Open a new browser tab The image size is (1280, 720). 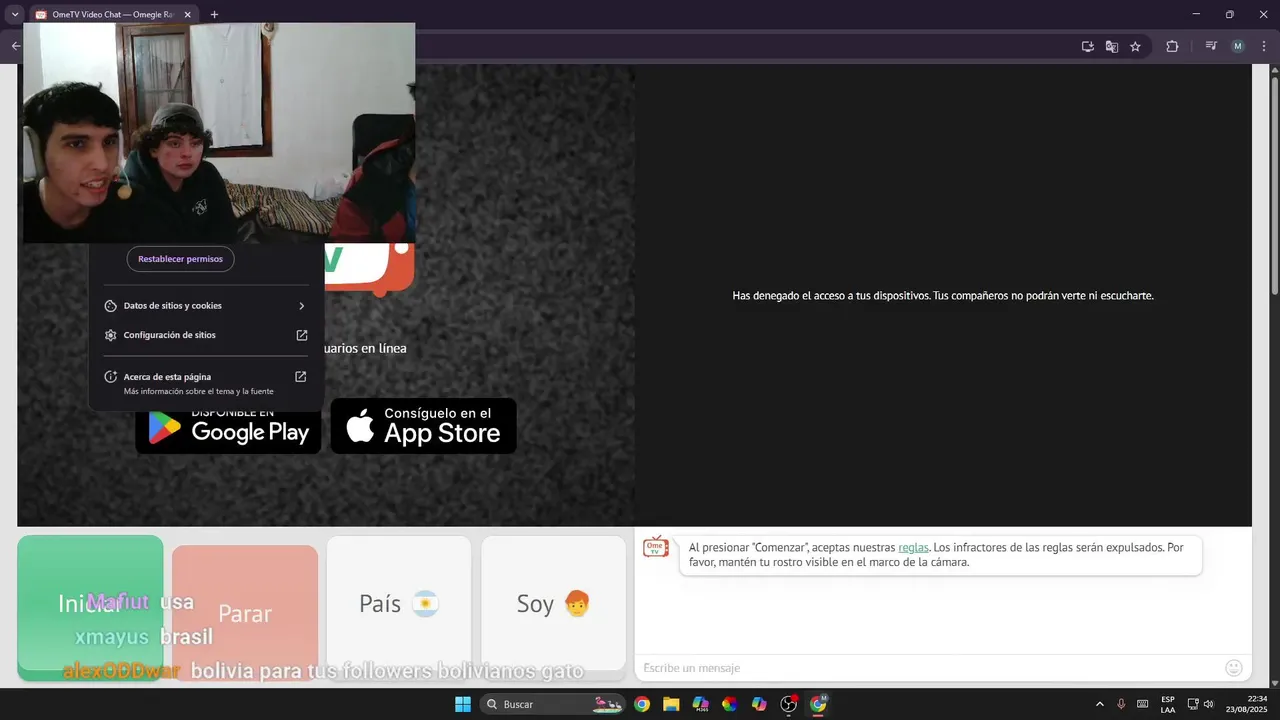pos(214,15)
